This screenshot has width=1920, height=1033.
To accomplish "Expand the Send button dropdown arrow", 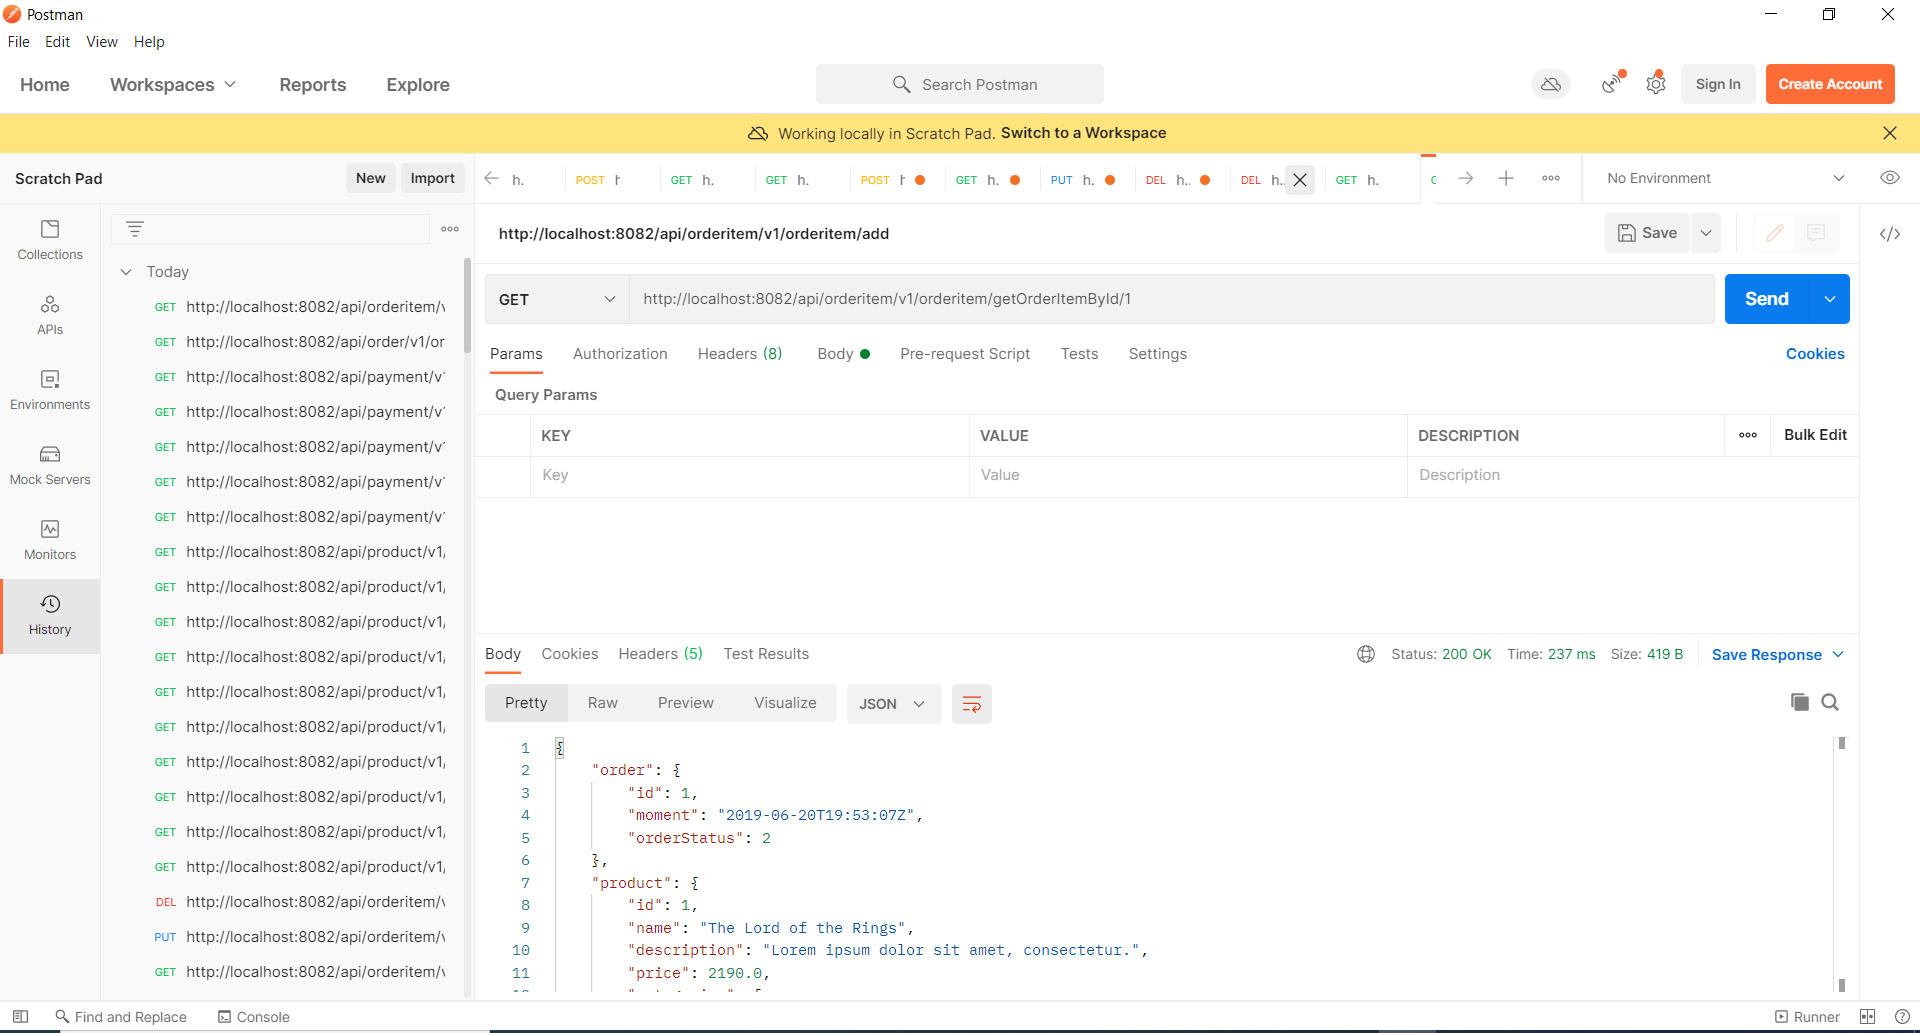I will 1830,299.
